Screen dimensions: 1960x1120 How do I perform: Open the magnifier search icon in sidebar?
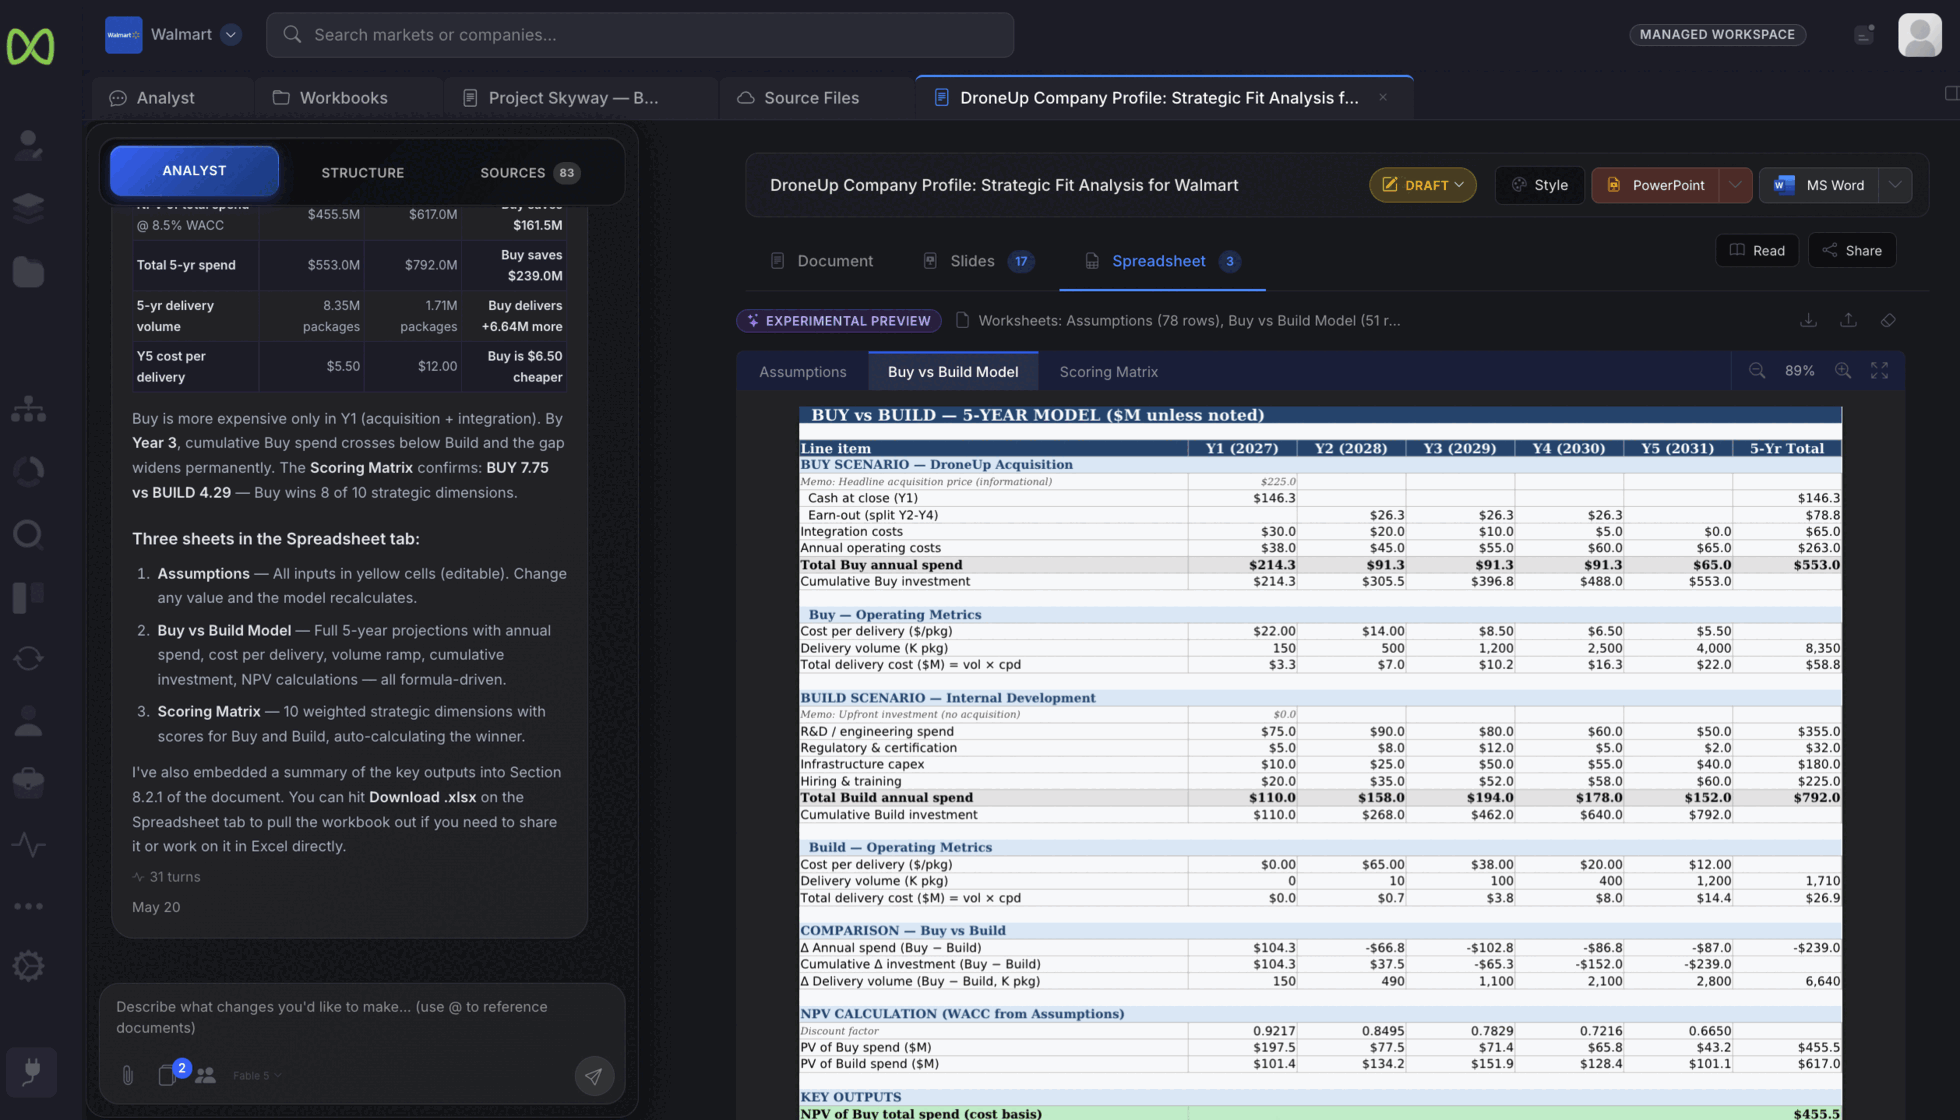click(x=28, y=534)
